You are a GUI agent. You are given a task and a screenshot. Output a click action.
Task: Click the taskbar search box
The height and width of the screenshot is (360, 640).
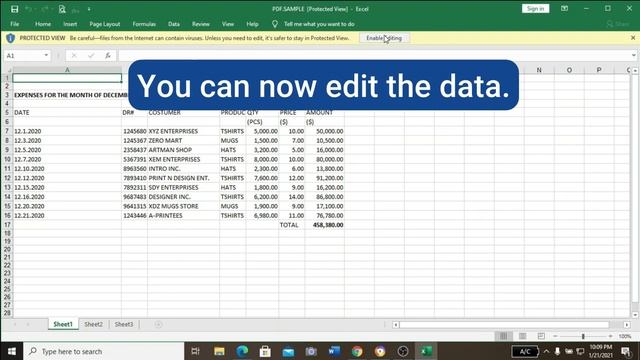click(104, 351)
